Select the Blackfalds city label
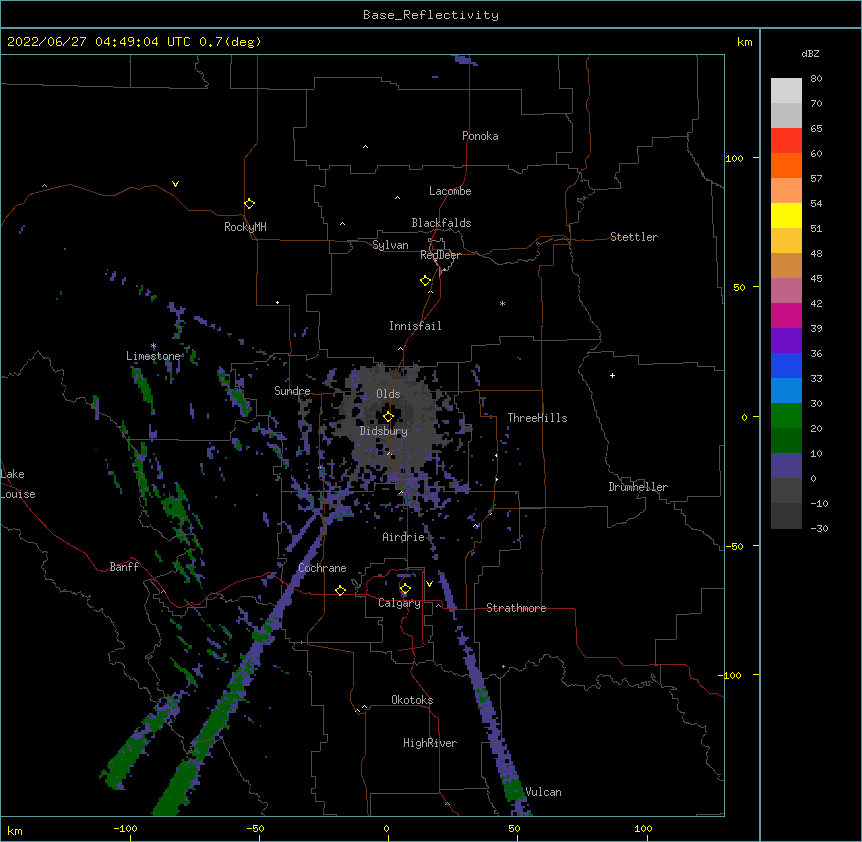 tap(441, 223)
